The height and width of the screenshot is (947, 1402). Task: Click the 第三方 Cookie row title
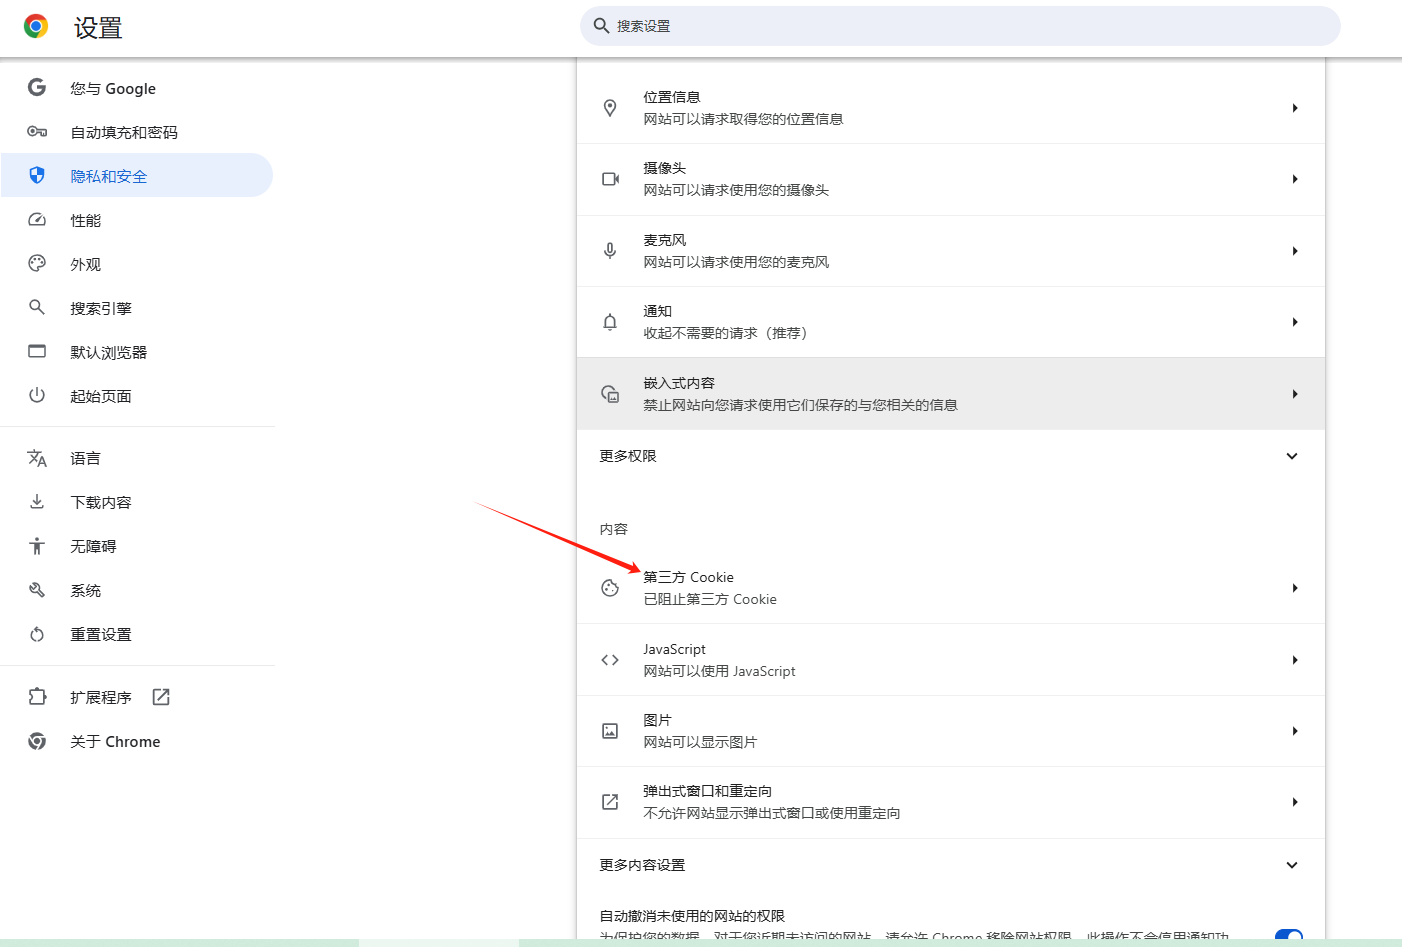(x=688, y=577)
